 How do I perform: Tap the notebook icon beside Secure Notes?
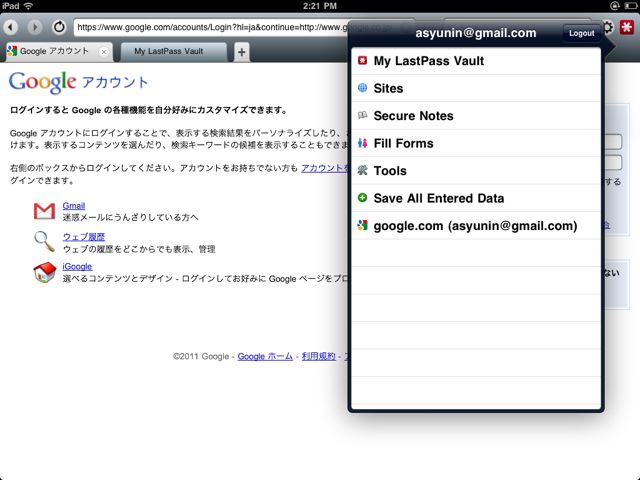click(x=362, y=115)
